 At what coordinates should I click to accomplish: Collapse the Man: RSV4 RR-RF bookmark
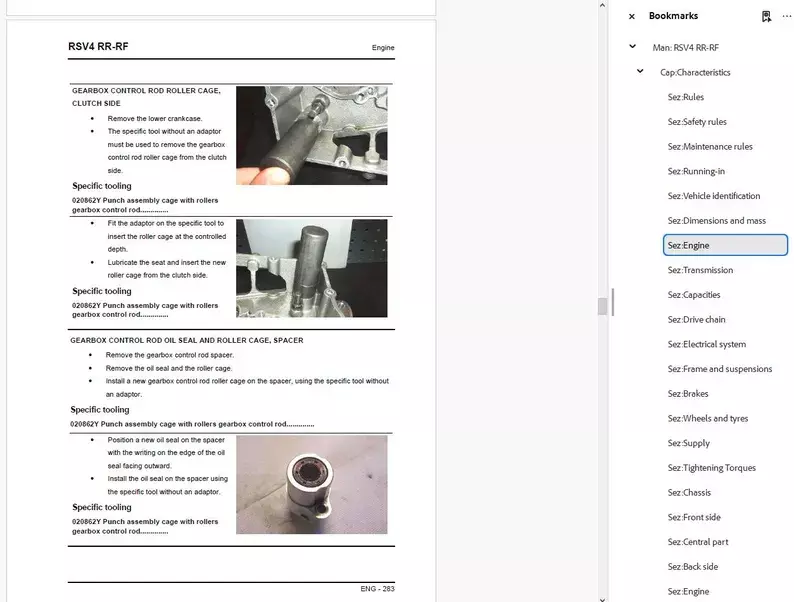tap(632, 47)
